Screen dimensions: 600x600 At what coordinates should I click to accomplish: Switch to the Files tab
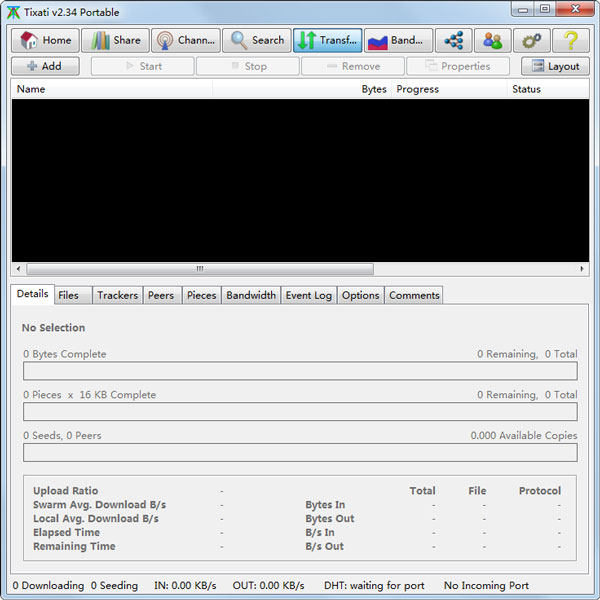[x=73, y=295]
